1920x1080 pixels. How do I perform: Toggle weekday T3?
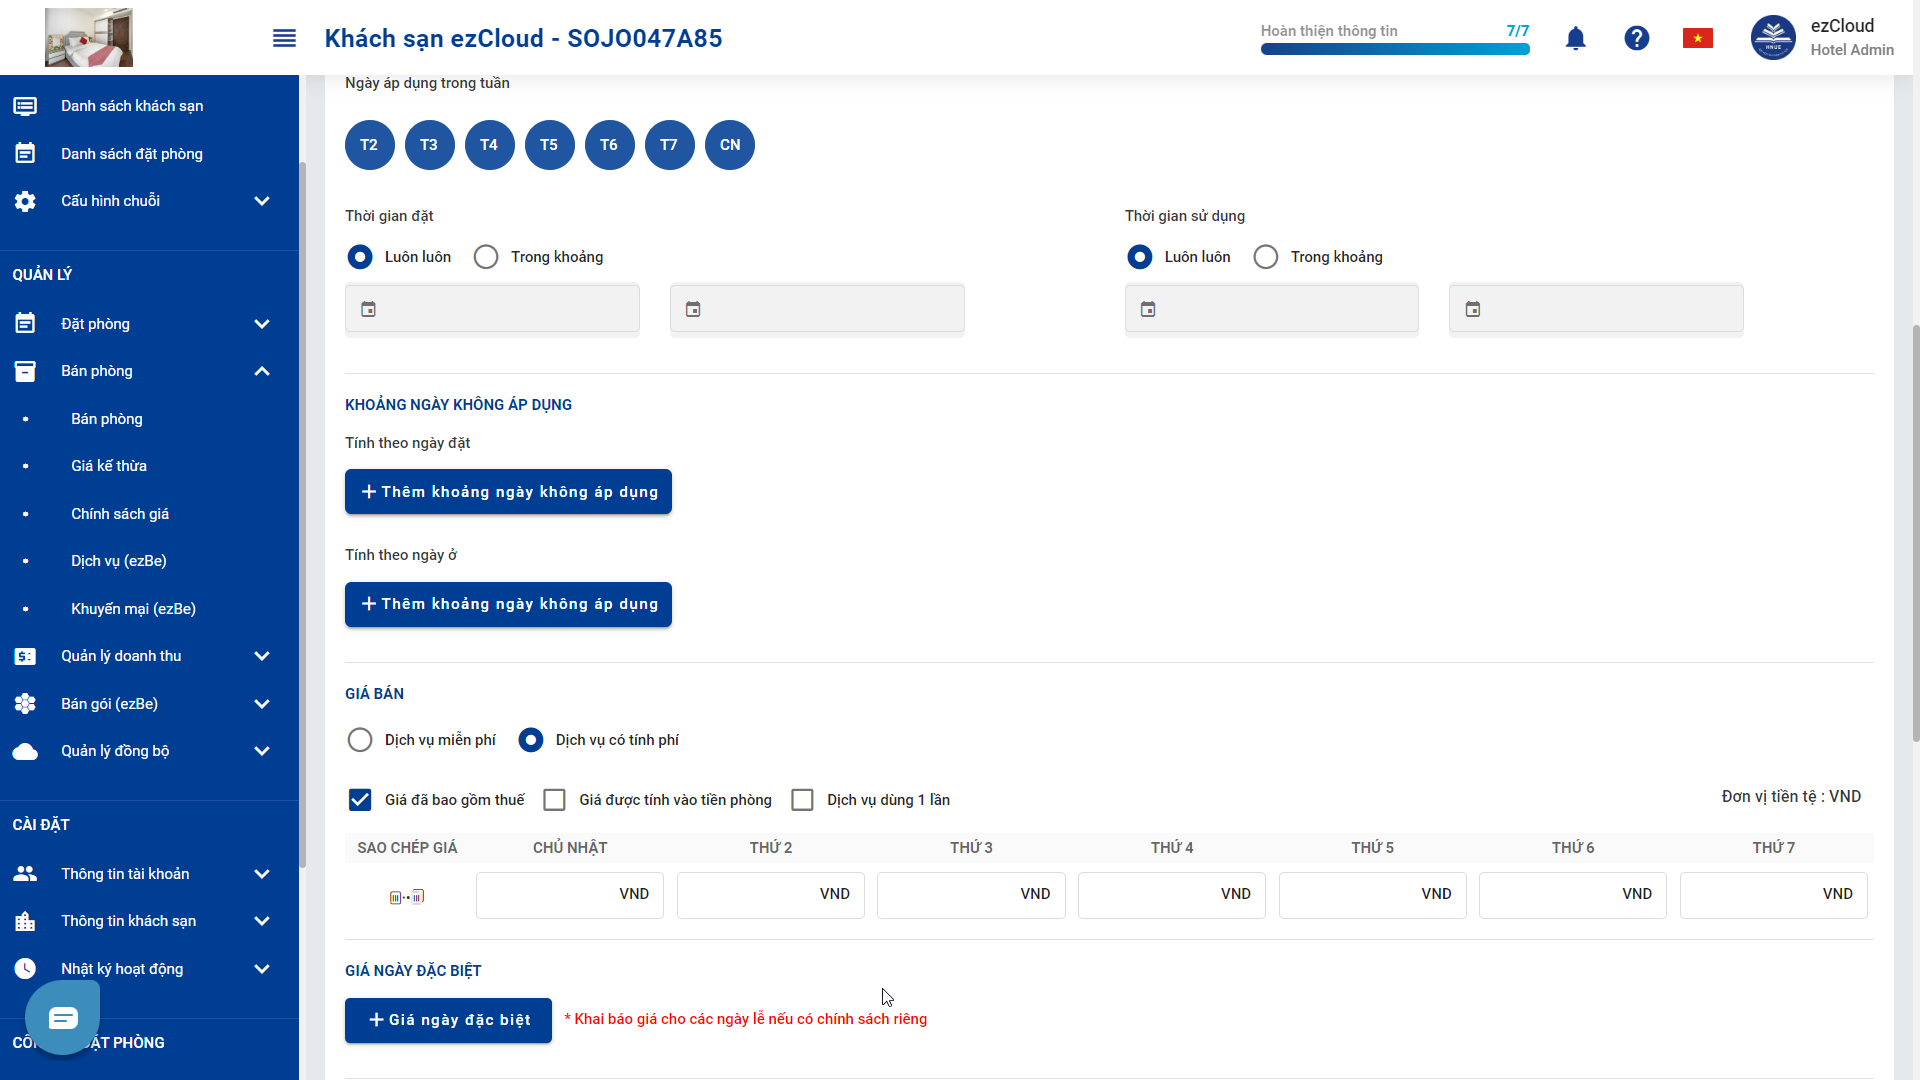(x=429, y=145)
